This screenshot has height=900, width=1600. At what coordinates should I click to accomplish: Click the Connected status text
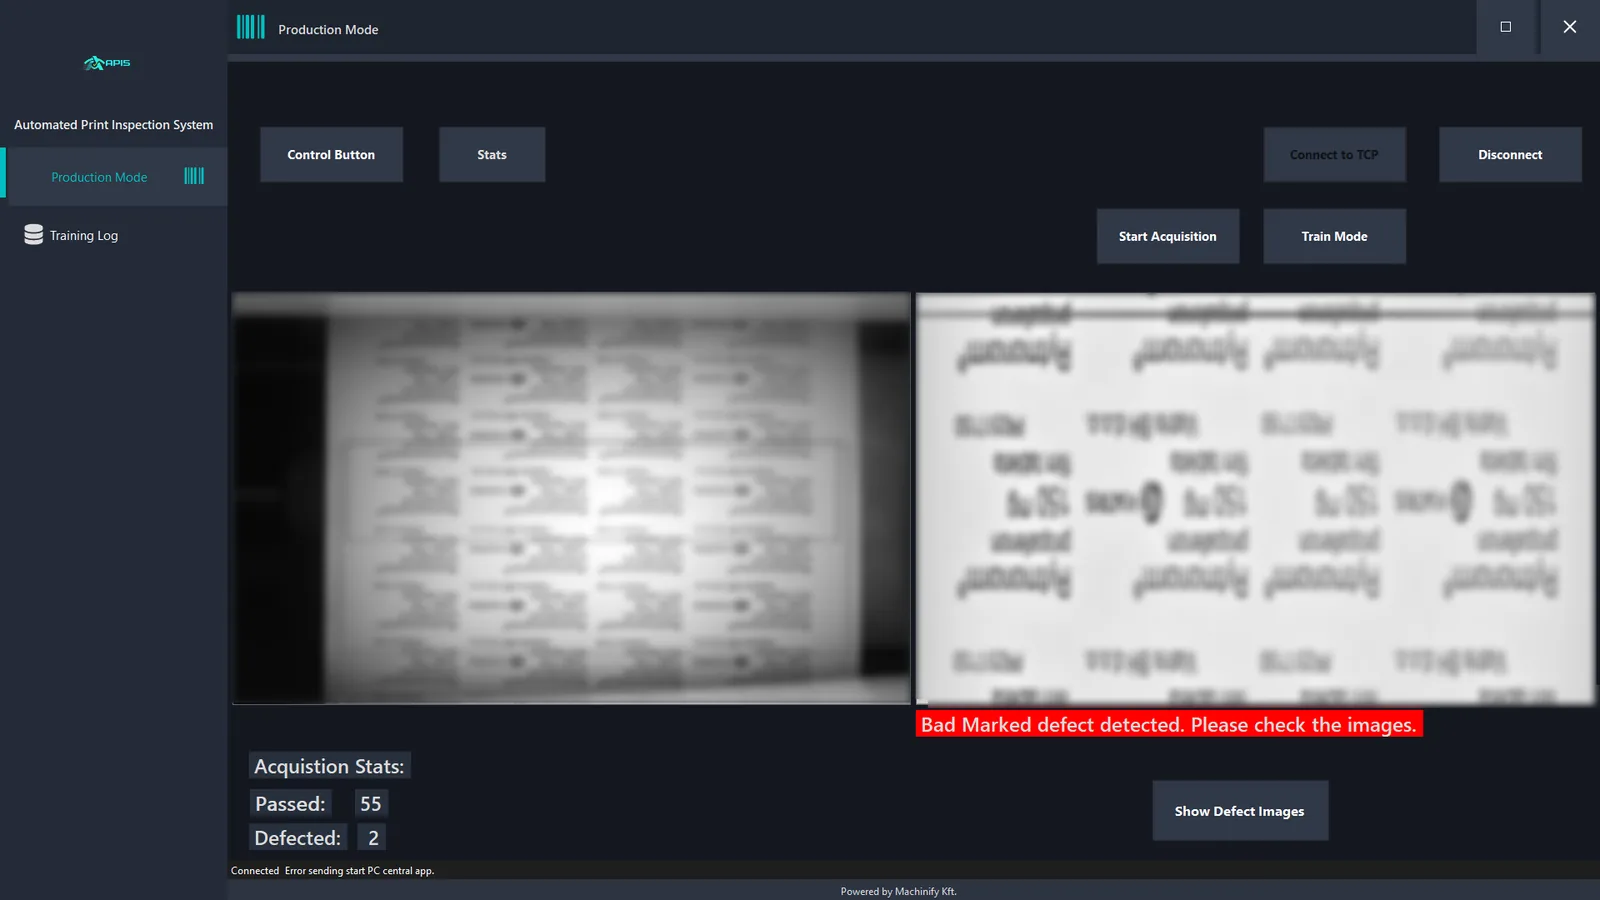click(255, 871)
